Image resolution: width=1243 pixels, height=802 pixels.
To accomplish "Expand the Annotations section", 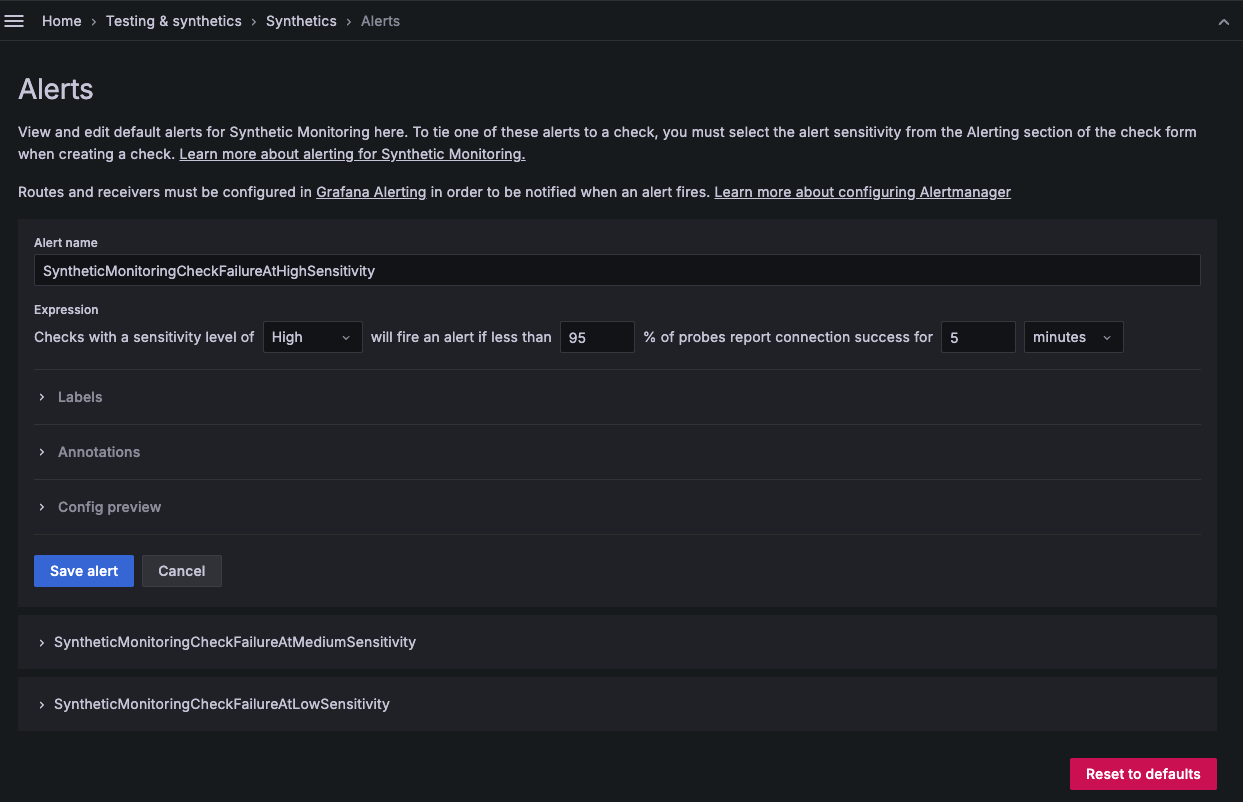I will [99, 452].
